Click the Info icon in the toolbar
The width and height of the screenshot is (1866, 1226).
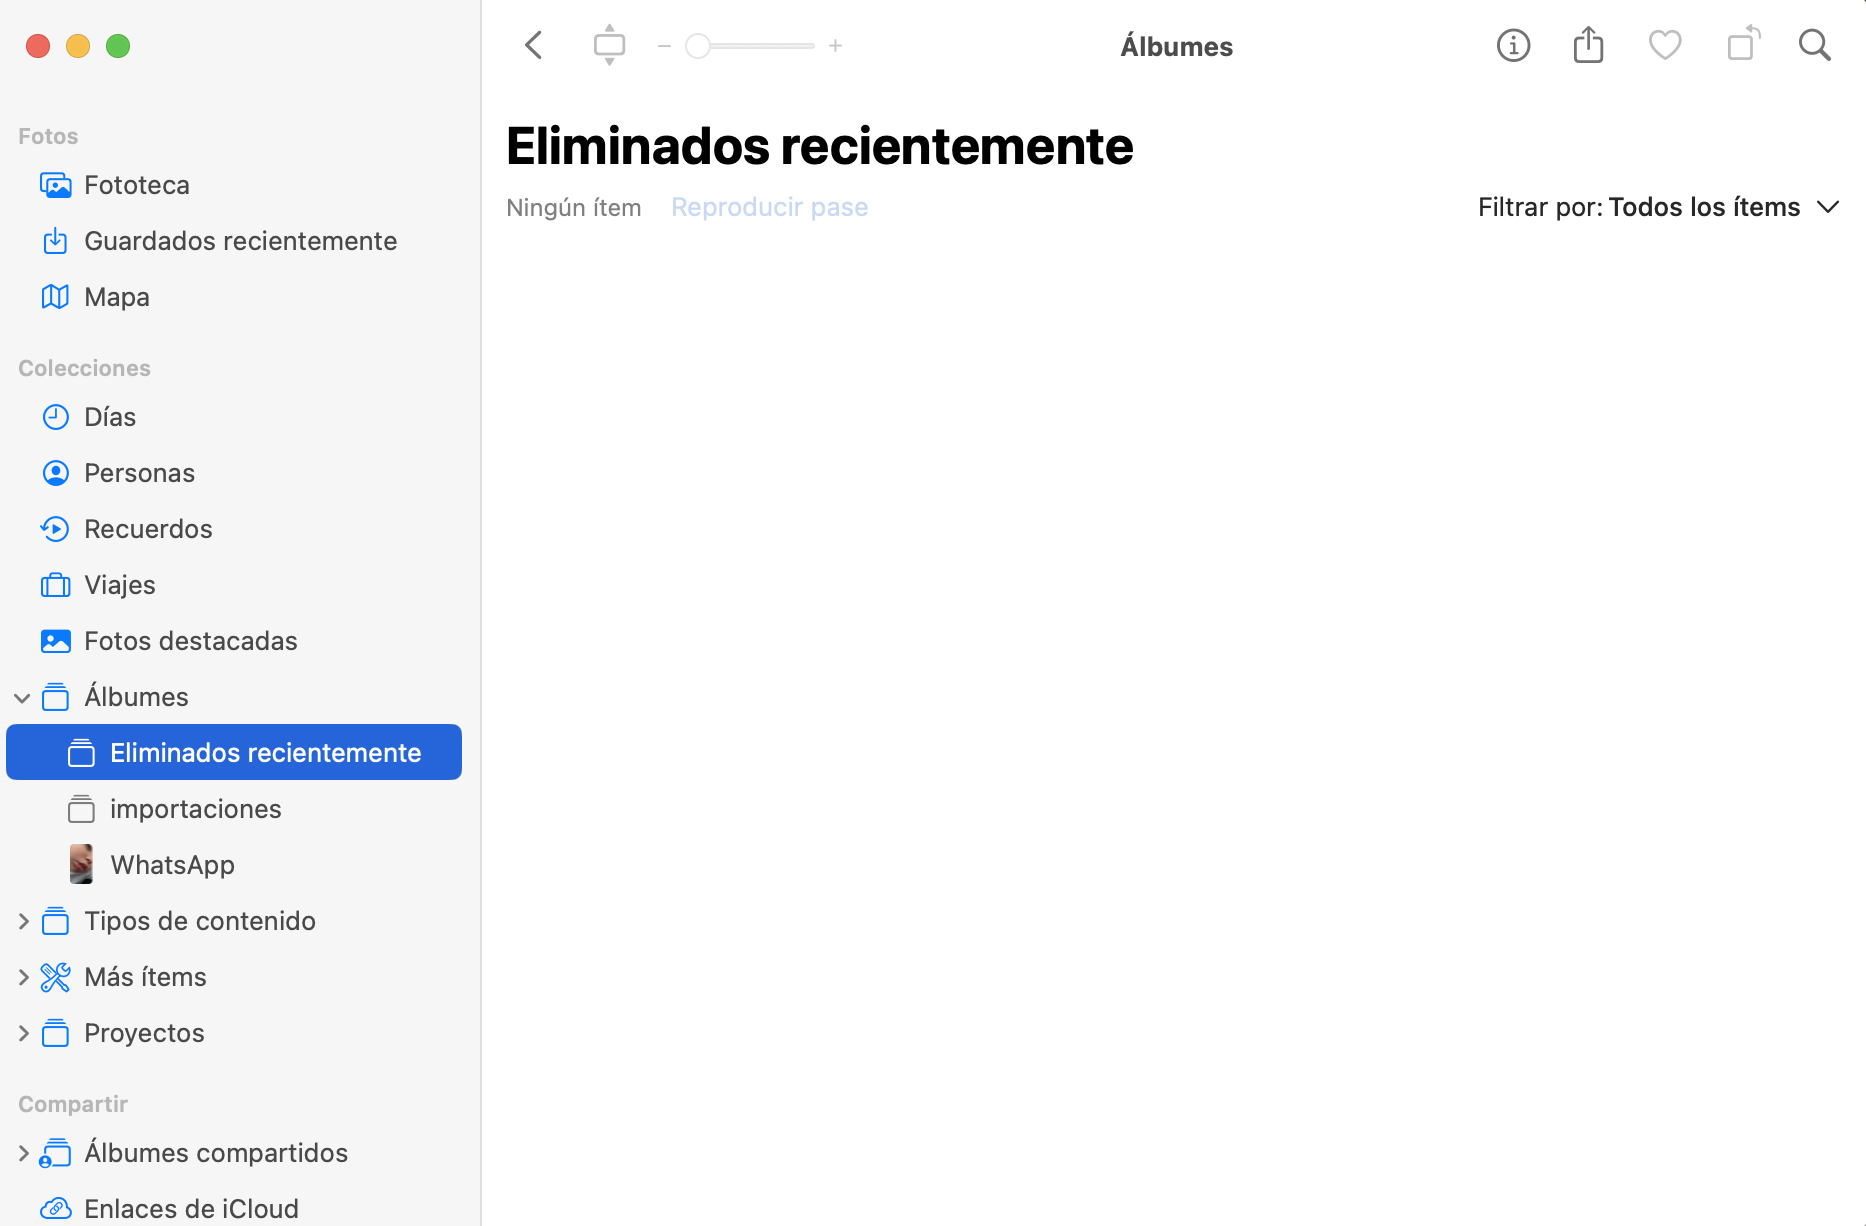[x=1513, y=45]
